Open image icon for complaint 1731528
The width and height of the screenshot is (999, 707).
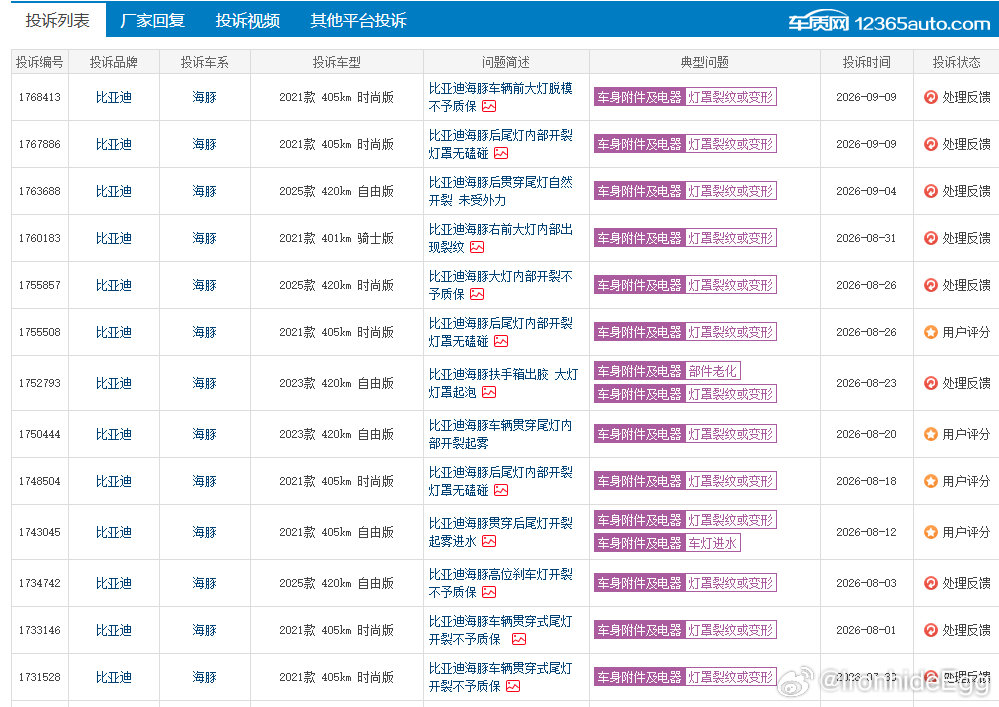(x=513, y=687)
